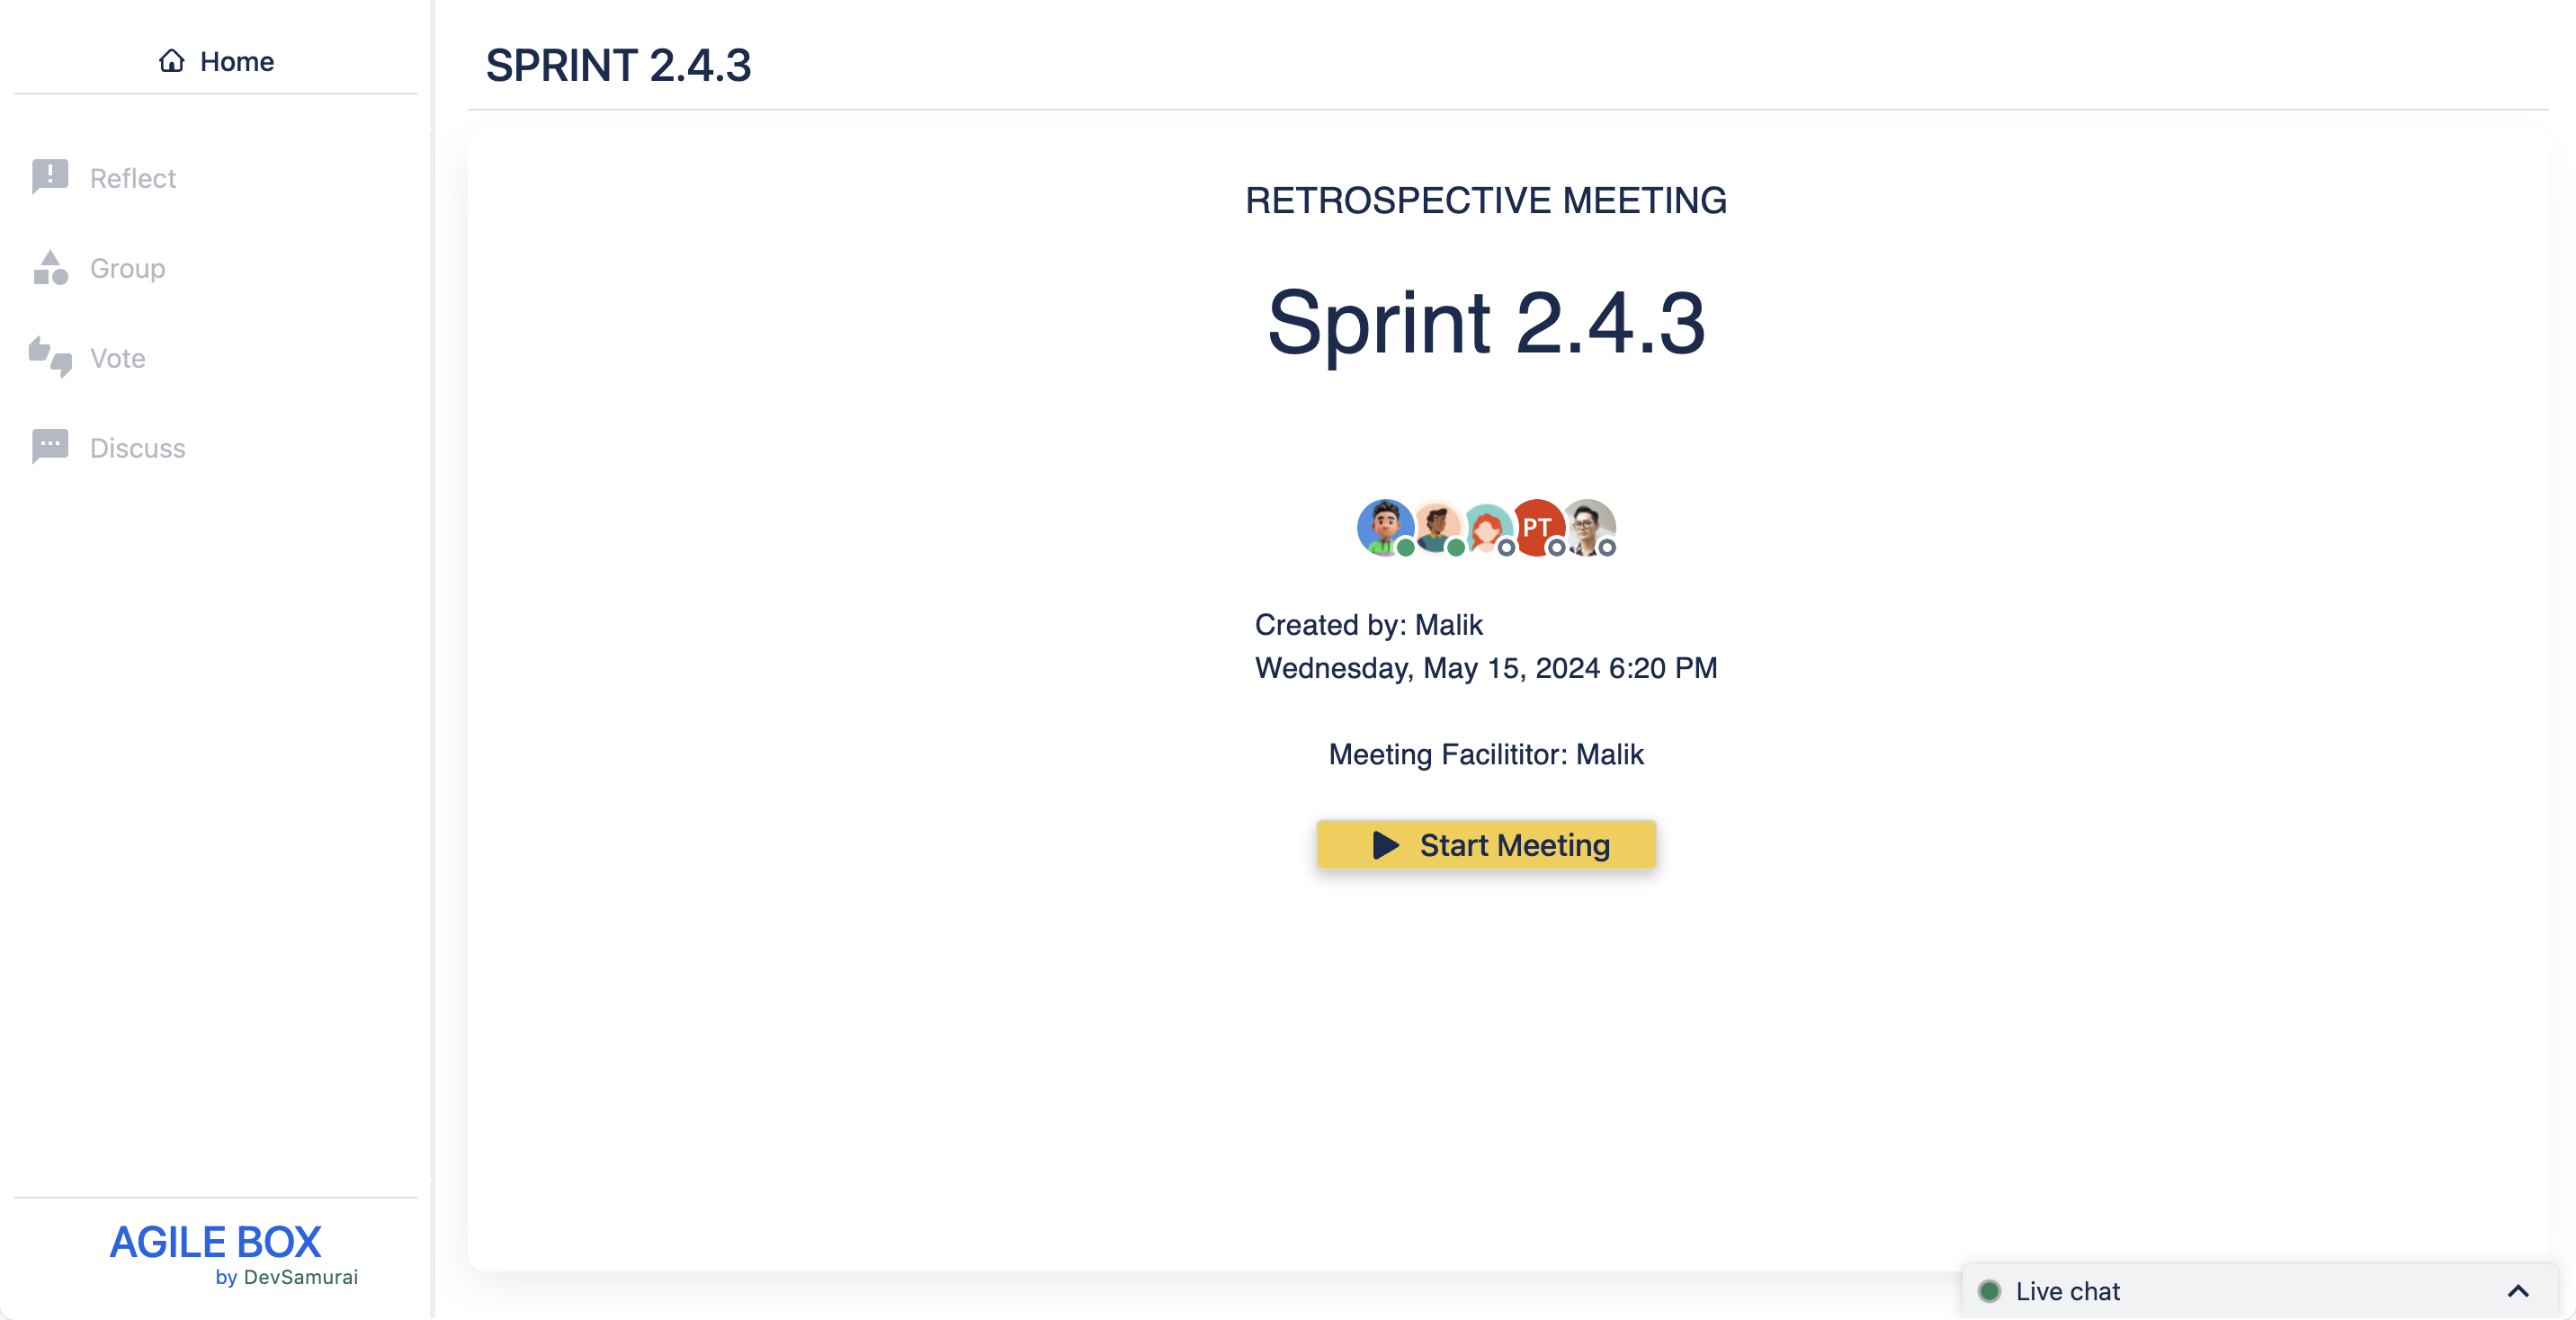2576x1320 pixels.
Task: Click the AGILE BOX logo
Action: pos(215,1241)
